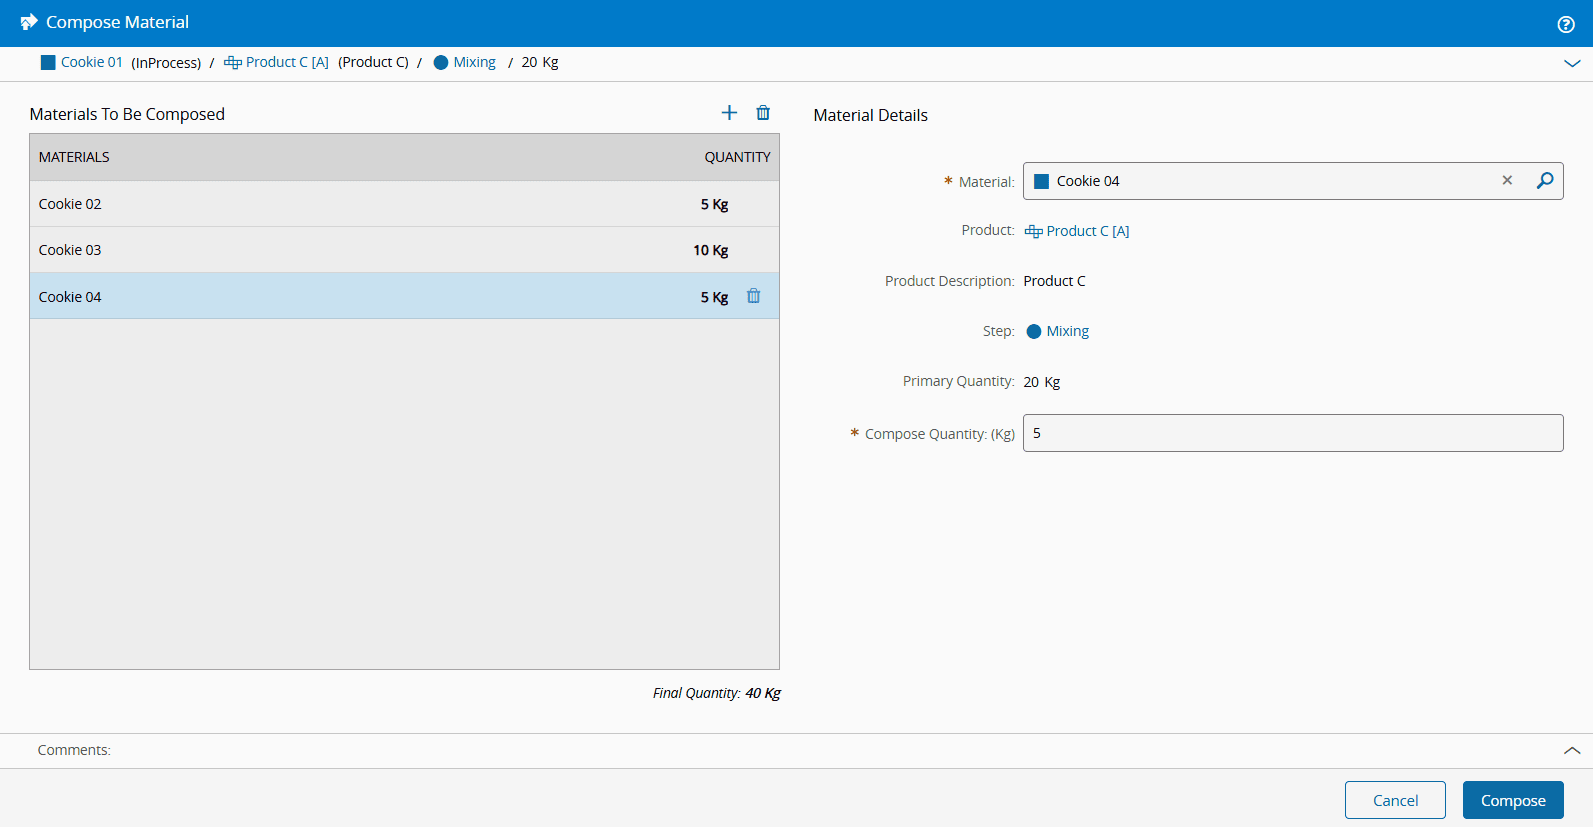The width and height of the screenshot is (1593, 827).
Task: Click the Product C icon in details
Action: [x=1033, y=232]
